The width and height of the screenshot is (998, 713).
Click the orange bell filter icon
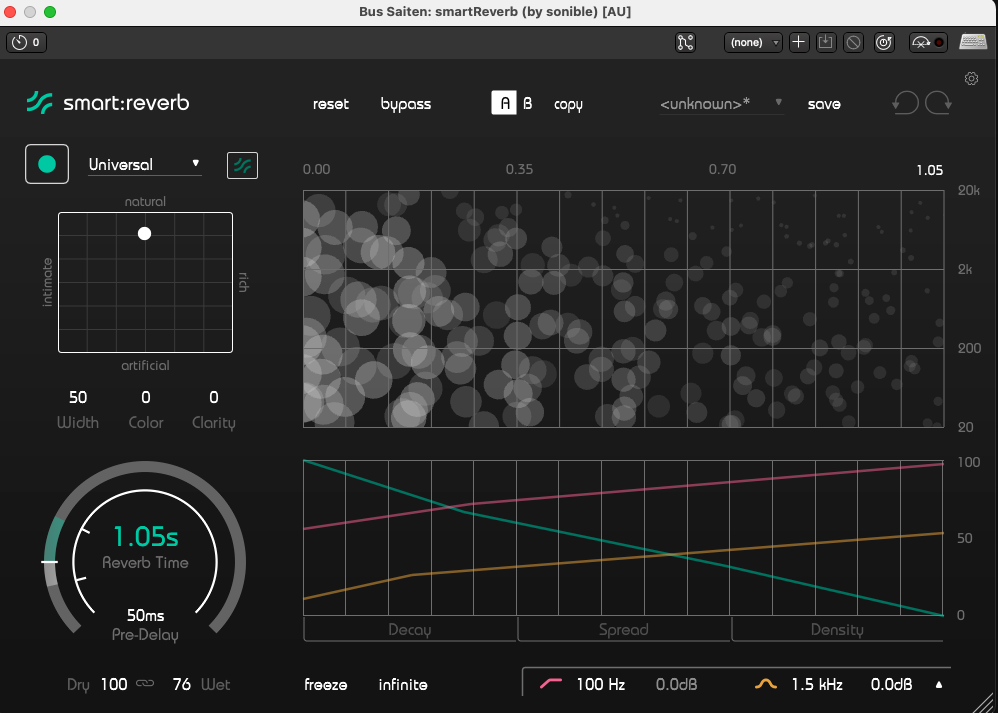pyautogui.click(x=766, y=684)
